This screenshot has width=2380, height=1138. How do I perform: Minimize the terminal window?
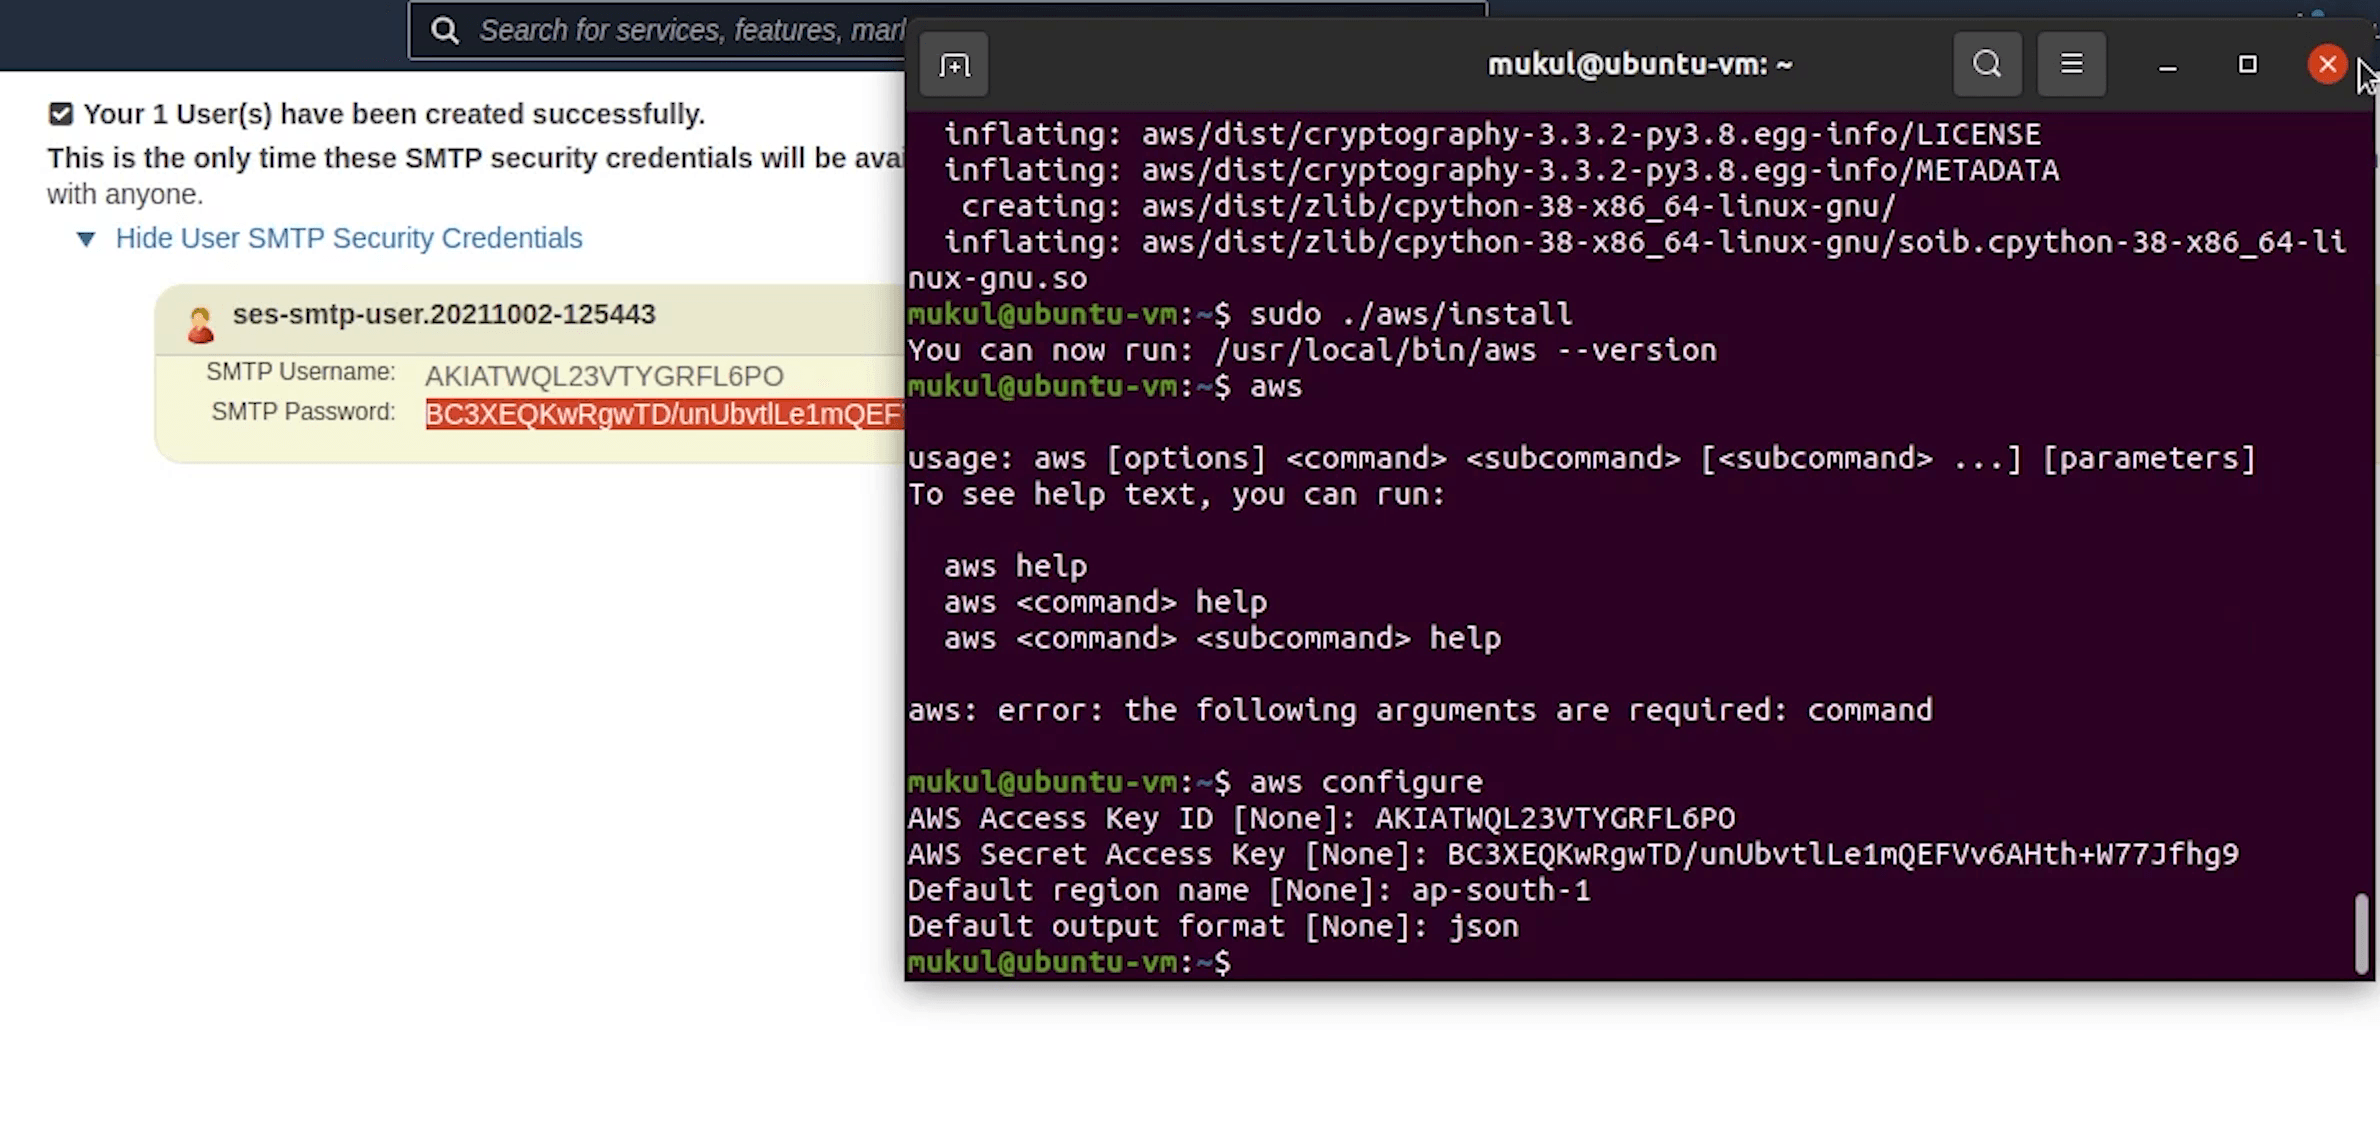pos(2167,65)
